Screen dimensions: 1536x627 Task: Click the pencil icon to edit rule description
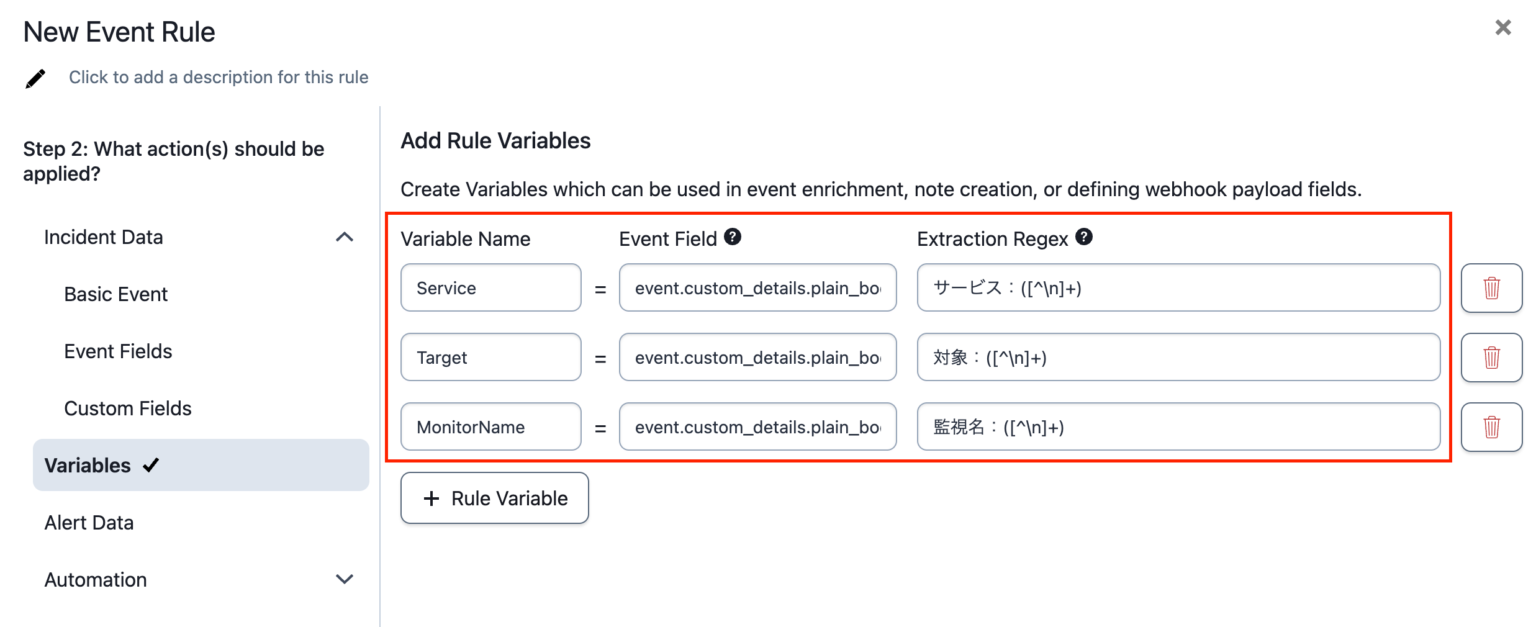(x=36, y=76)
